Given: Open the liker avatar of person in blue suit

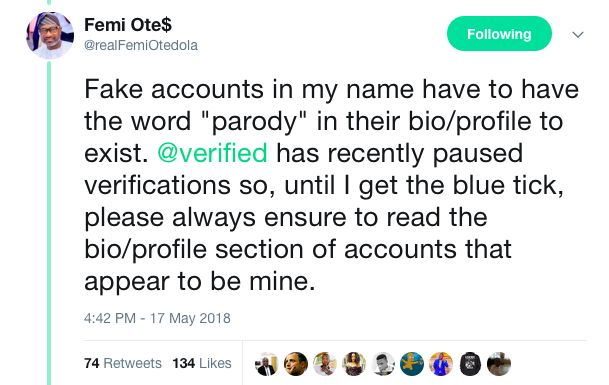Looking at the screenshot, I should (440, 364).
